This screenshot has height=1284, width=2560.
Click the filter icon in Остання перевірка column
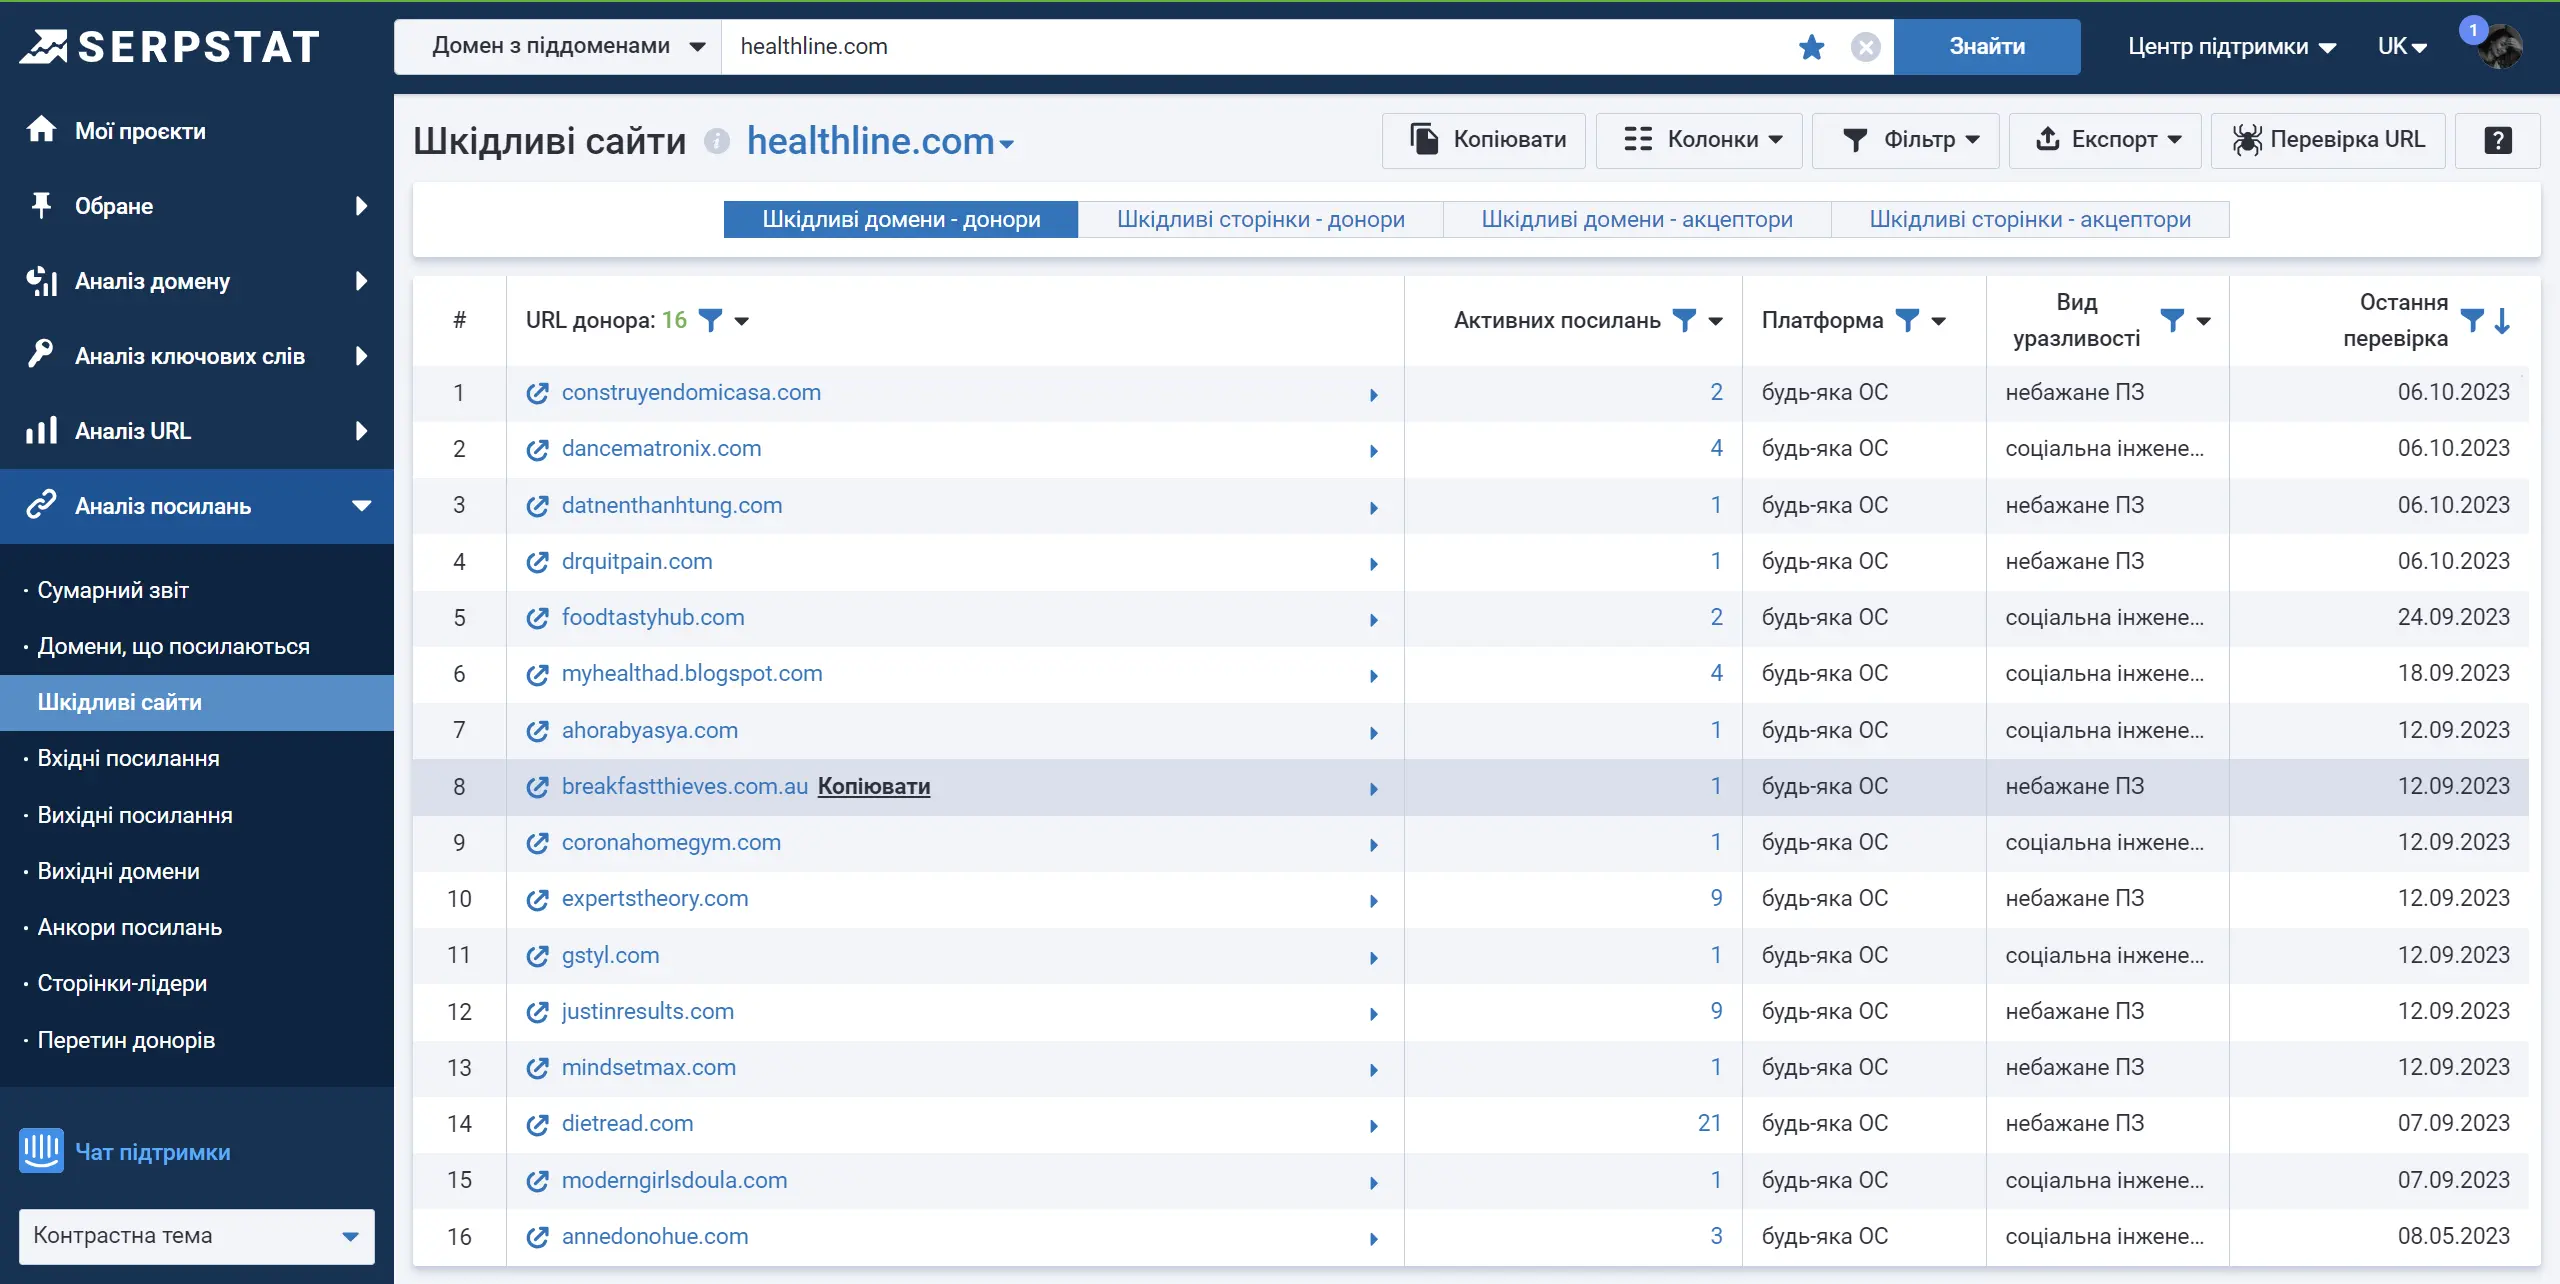tap(2471, 320)
